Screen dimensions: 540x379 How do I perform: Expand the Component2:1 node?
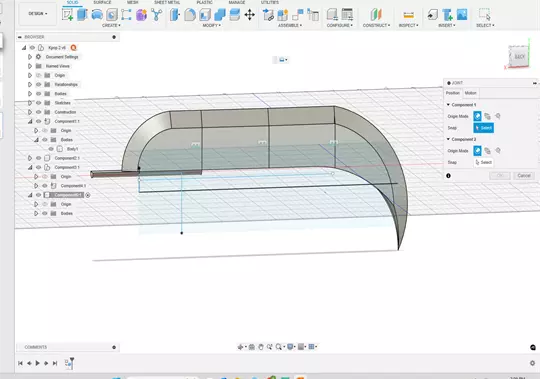pyautogui.click(x=30, y=158)
